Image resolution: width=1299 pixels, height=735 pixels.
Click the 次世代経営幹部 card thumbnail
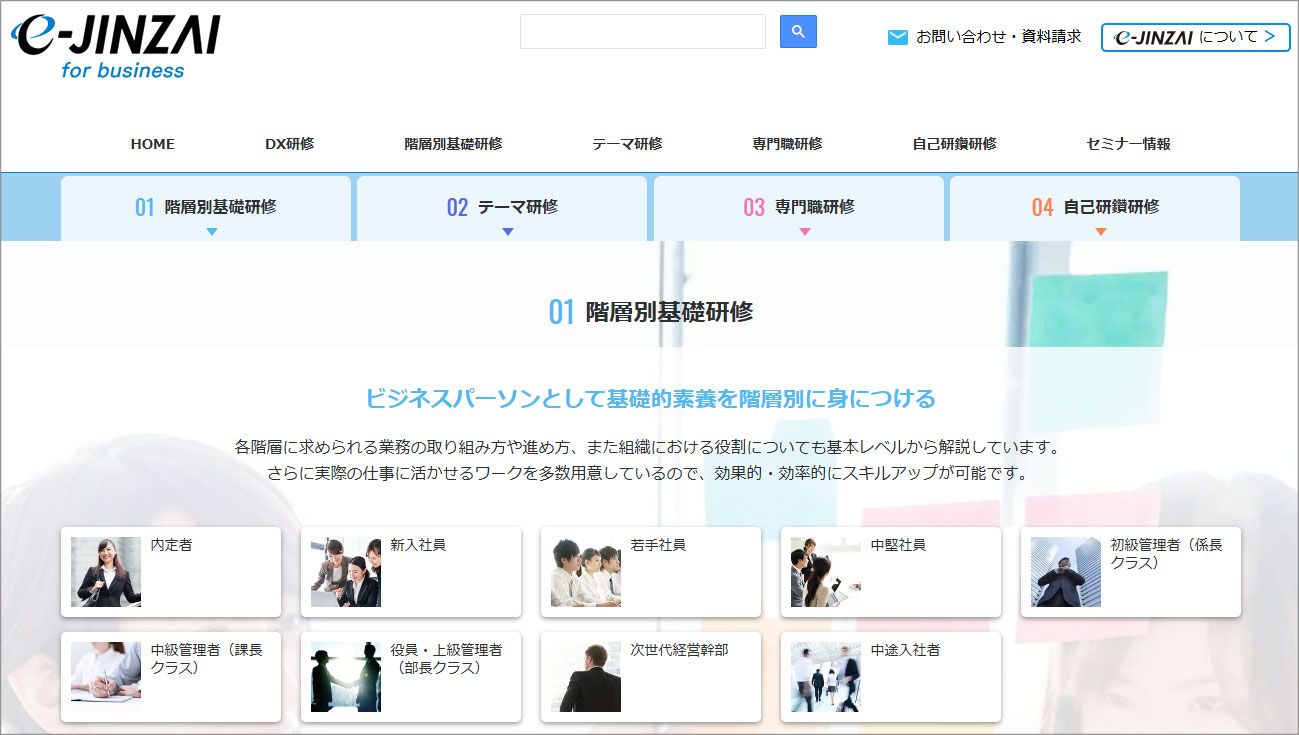586,677
